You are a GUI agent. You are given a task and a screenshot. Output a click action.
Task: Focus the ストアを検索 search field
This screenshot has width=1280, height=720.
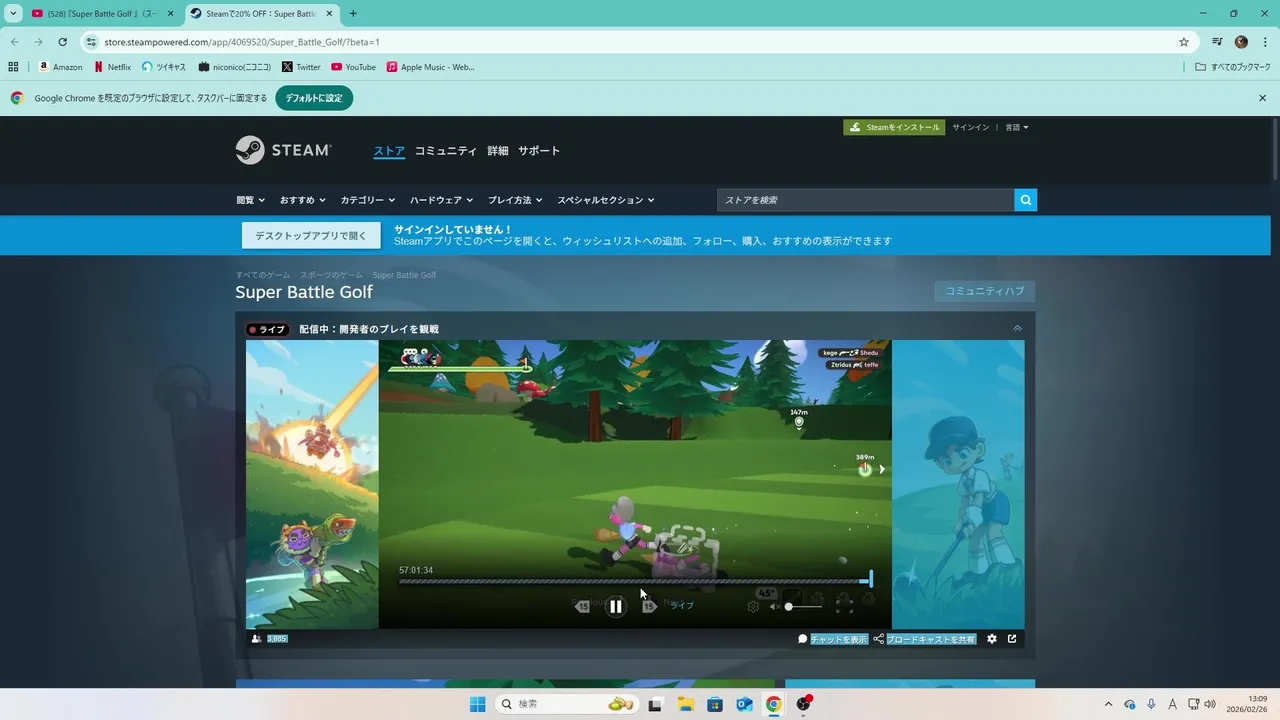coord(865,200)
